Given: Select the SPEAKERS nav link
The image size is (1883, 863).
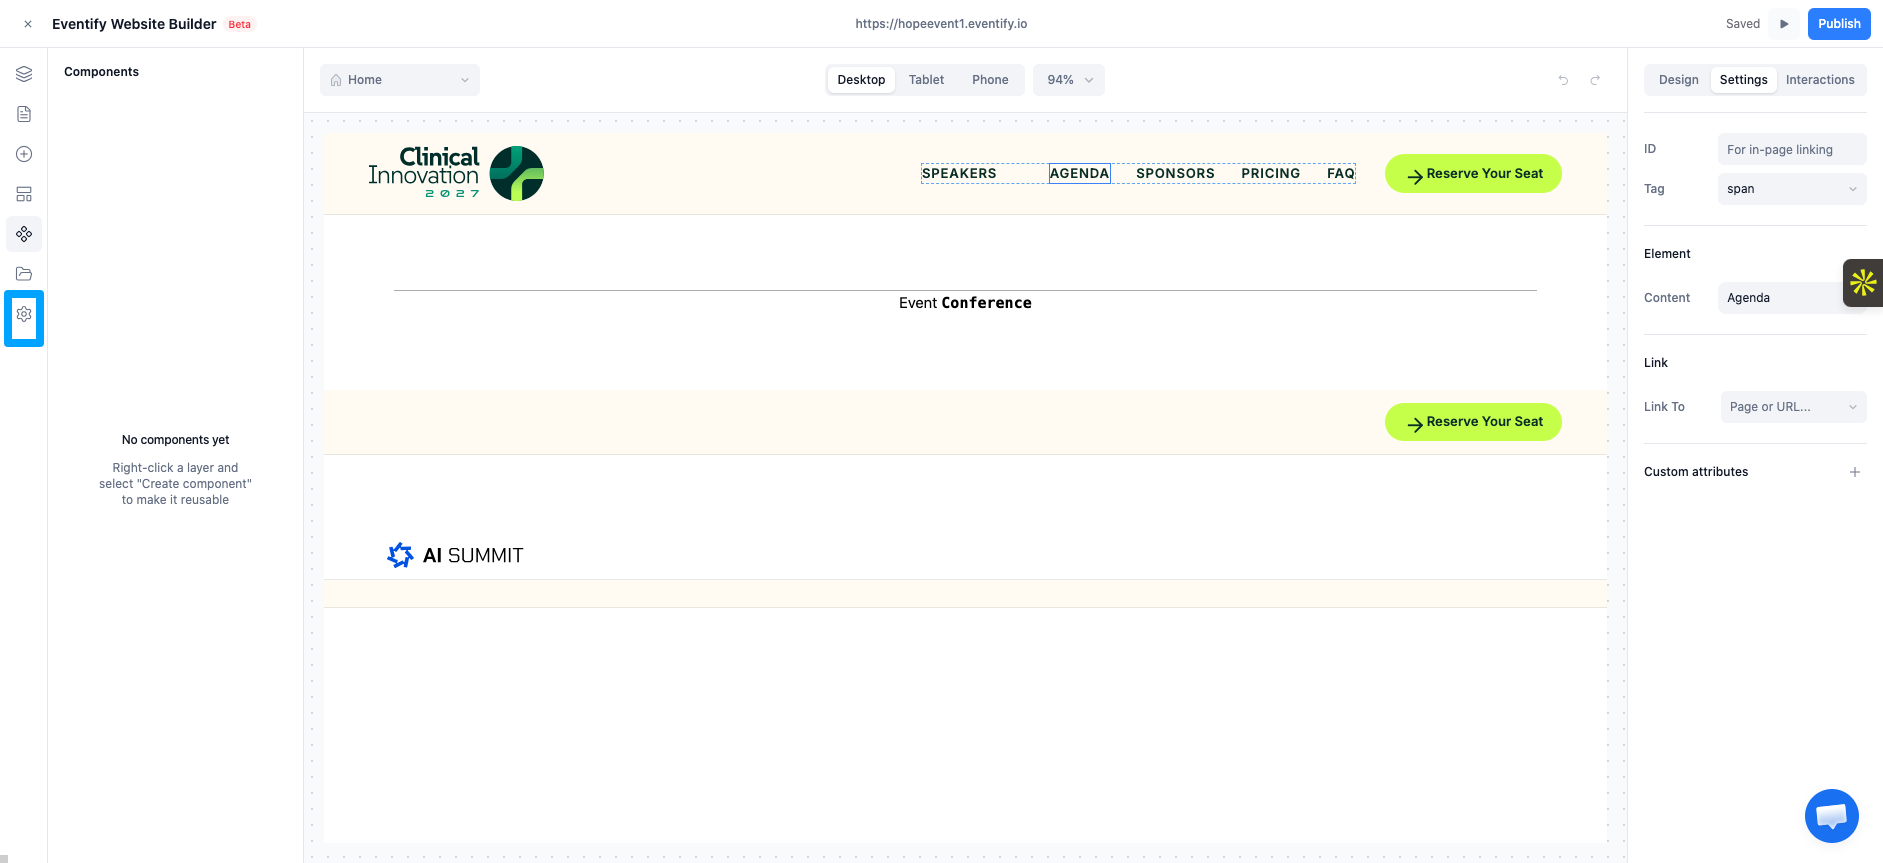Looking at the screenshot, I should (959, 174).
